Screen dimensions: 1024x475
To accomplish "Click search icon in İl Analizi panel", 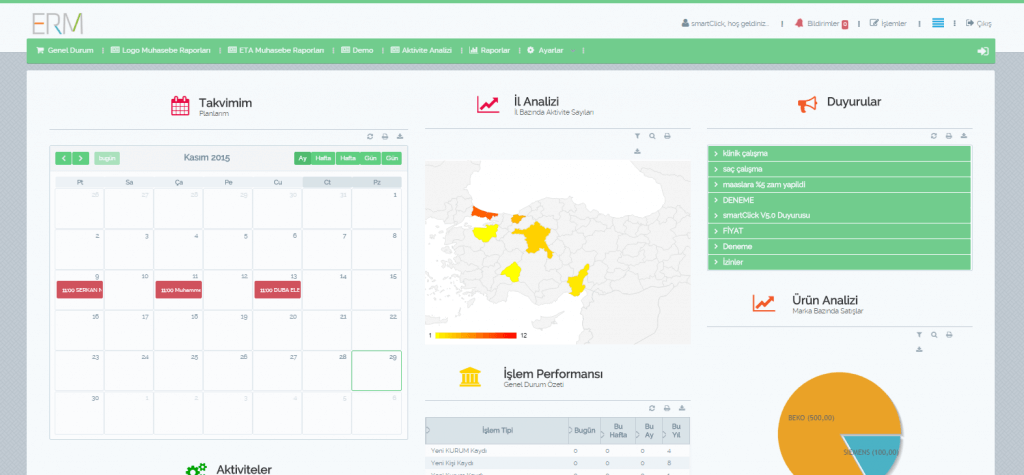I will tap(652, 136).
